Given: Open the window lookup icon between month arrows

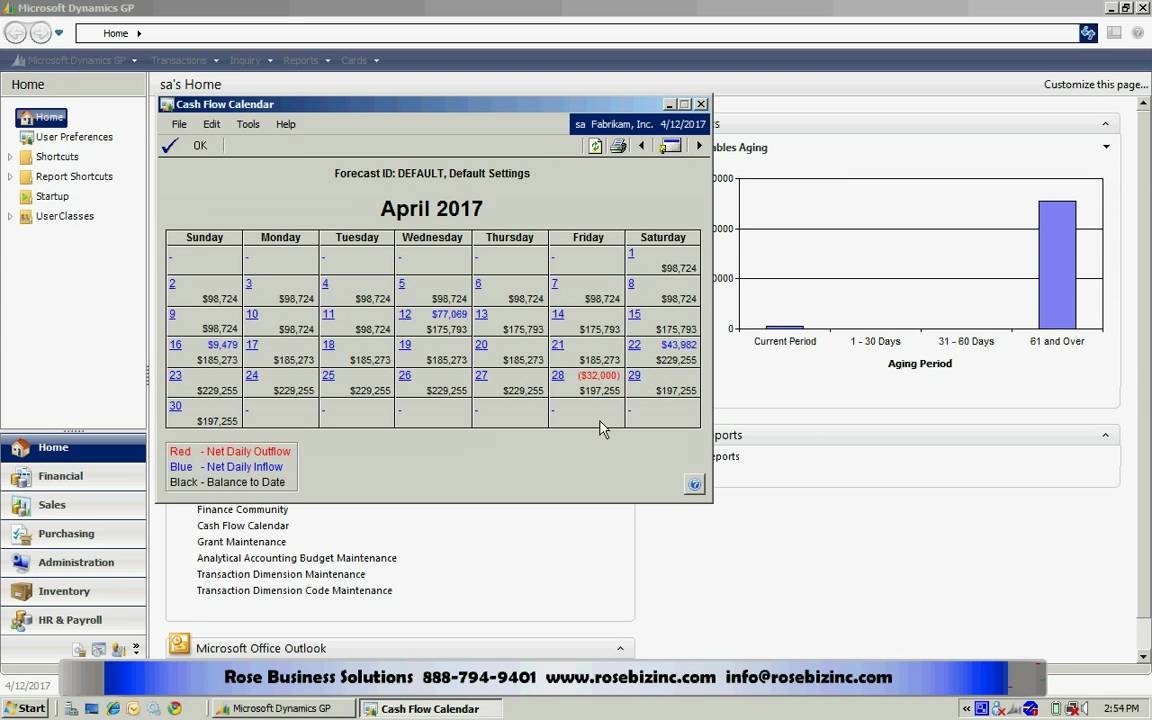Looking at the screenshot, I should 670,145.
